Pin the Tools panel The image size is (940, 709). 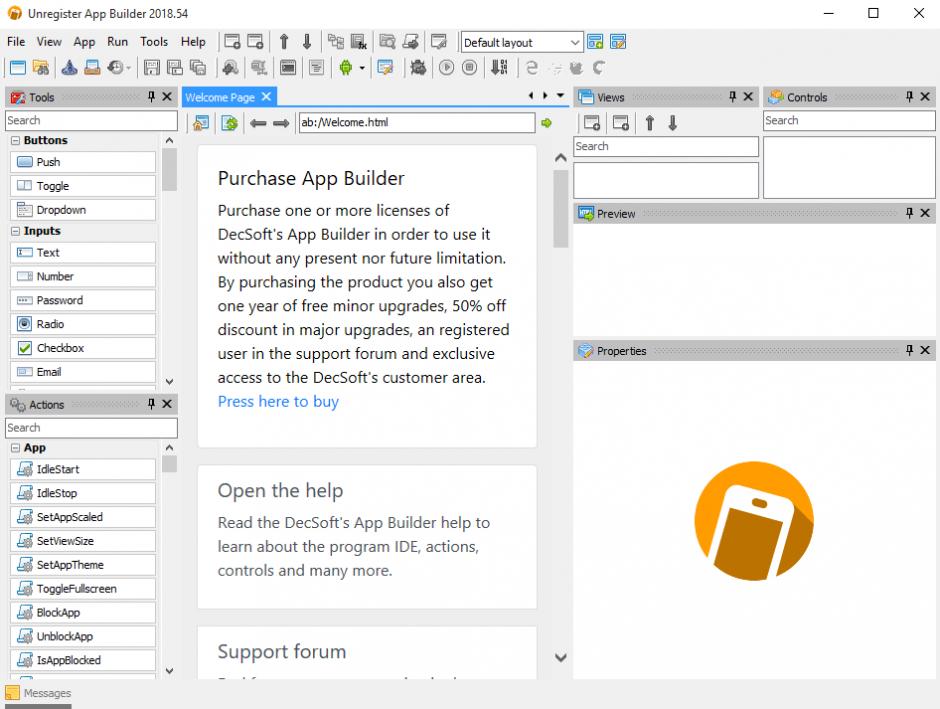pyautogui.click(x=152, y=96)
